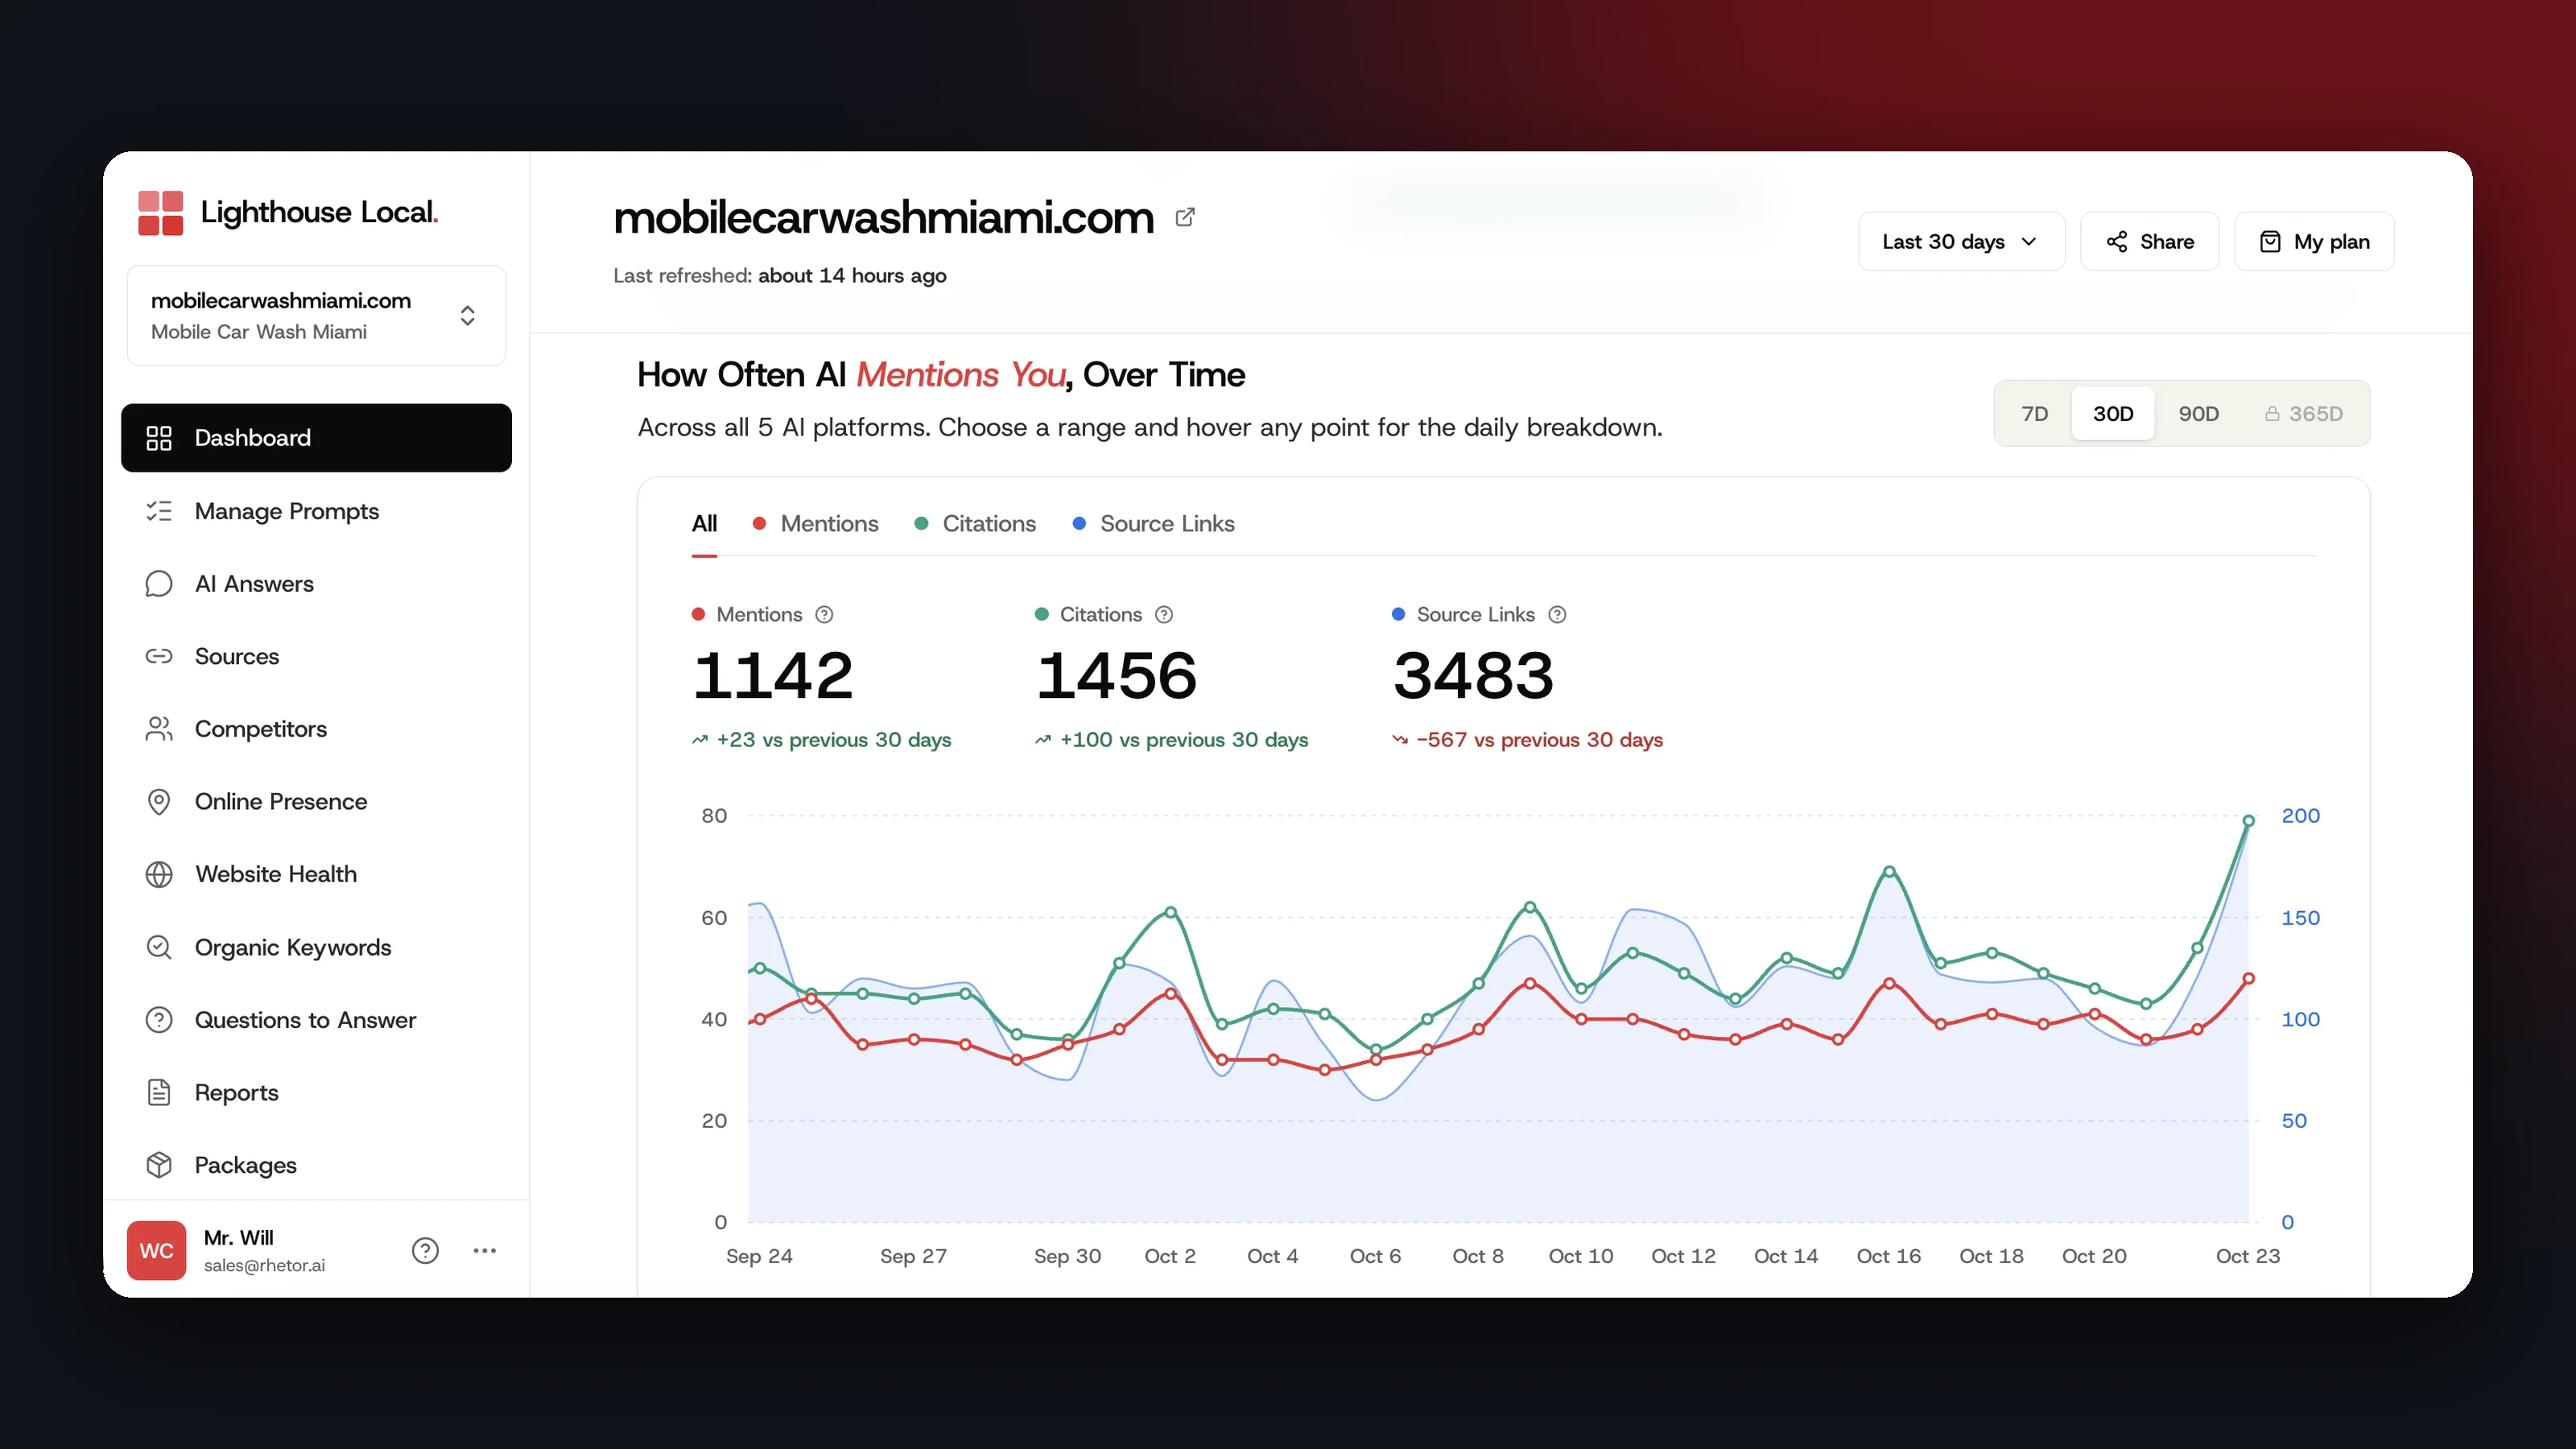Switch to the Source Links chart tab
Viewport: 2576px width, 1449px height.
point(1153,524)
